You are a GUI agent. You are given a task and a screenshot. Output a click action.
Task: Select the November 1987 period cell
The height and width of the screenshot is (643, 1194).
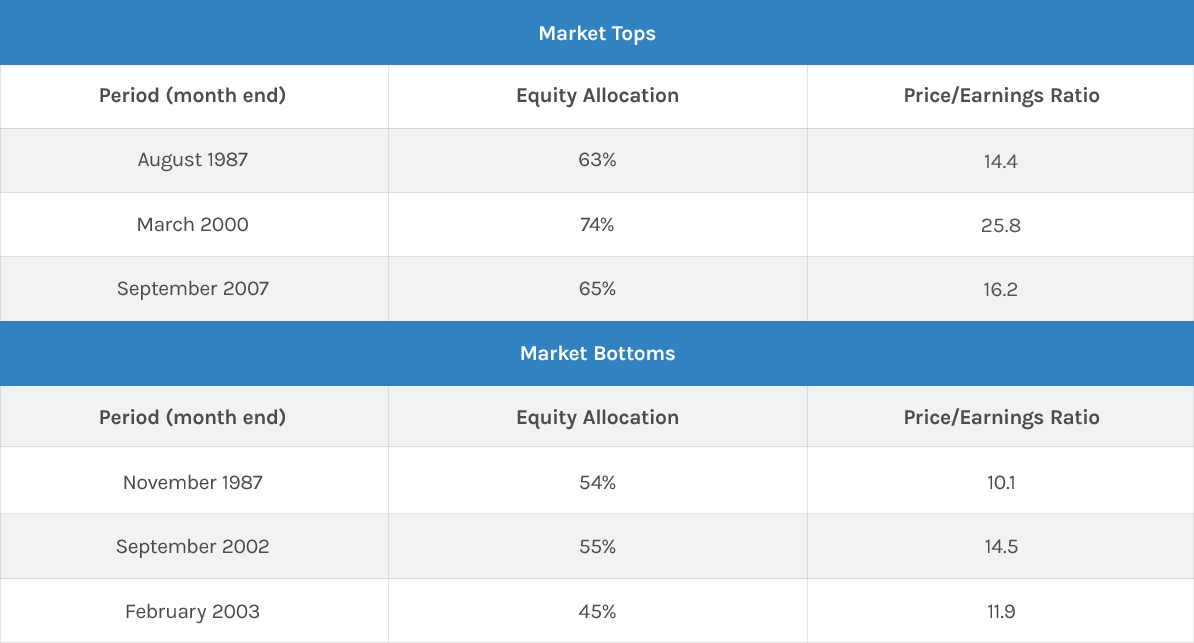(x=193, y=482)
